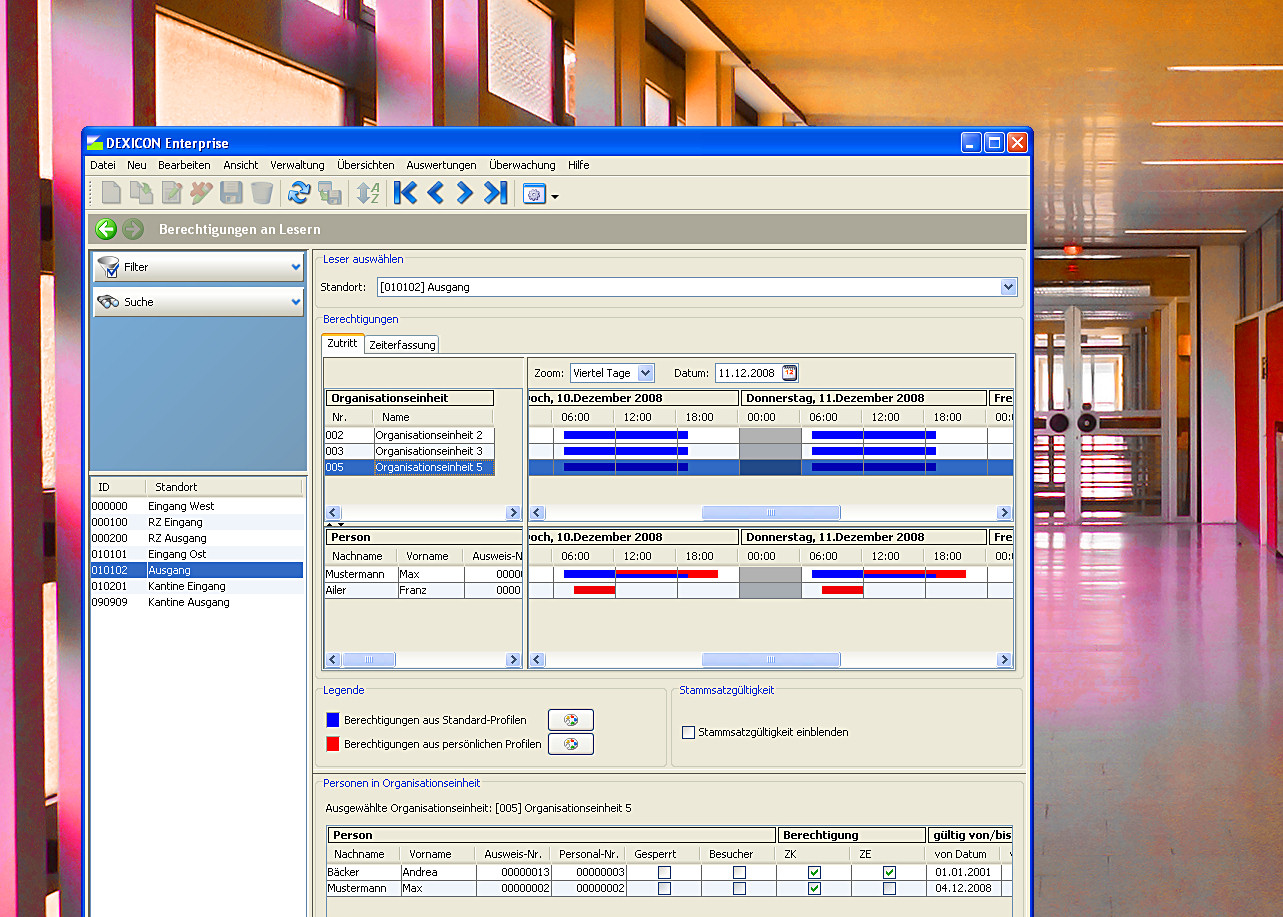1283x917 pixels.
Task: Toggle ZE checkbox for Bäcker Andrea
Action: coord(889,872)
